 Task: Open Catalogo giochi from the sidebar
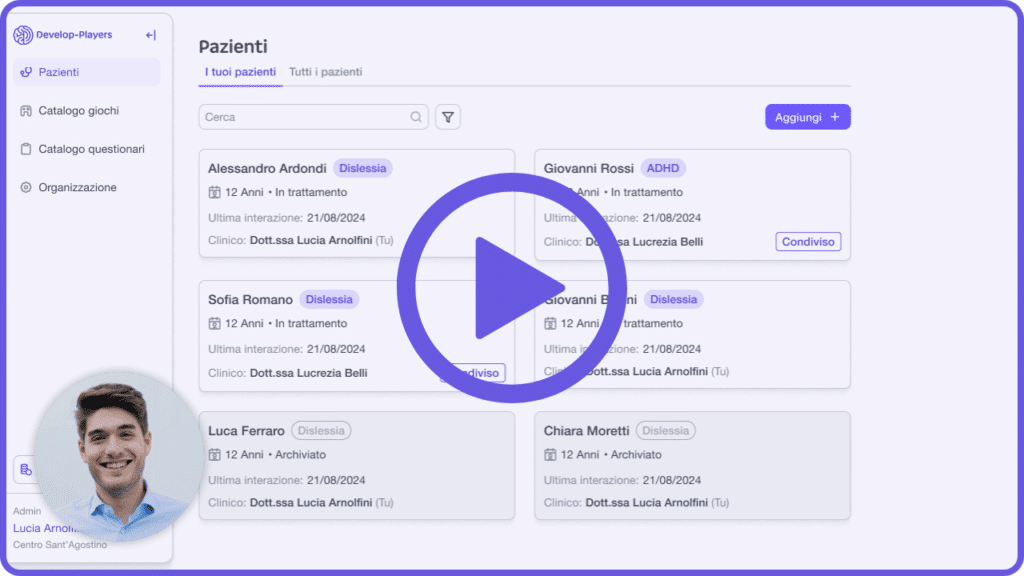pyautogui.click(x=78, y=111)
